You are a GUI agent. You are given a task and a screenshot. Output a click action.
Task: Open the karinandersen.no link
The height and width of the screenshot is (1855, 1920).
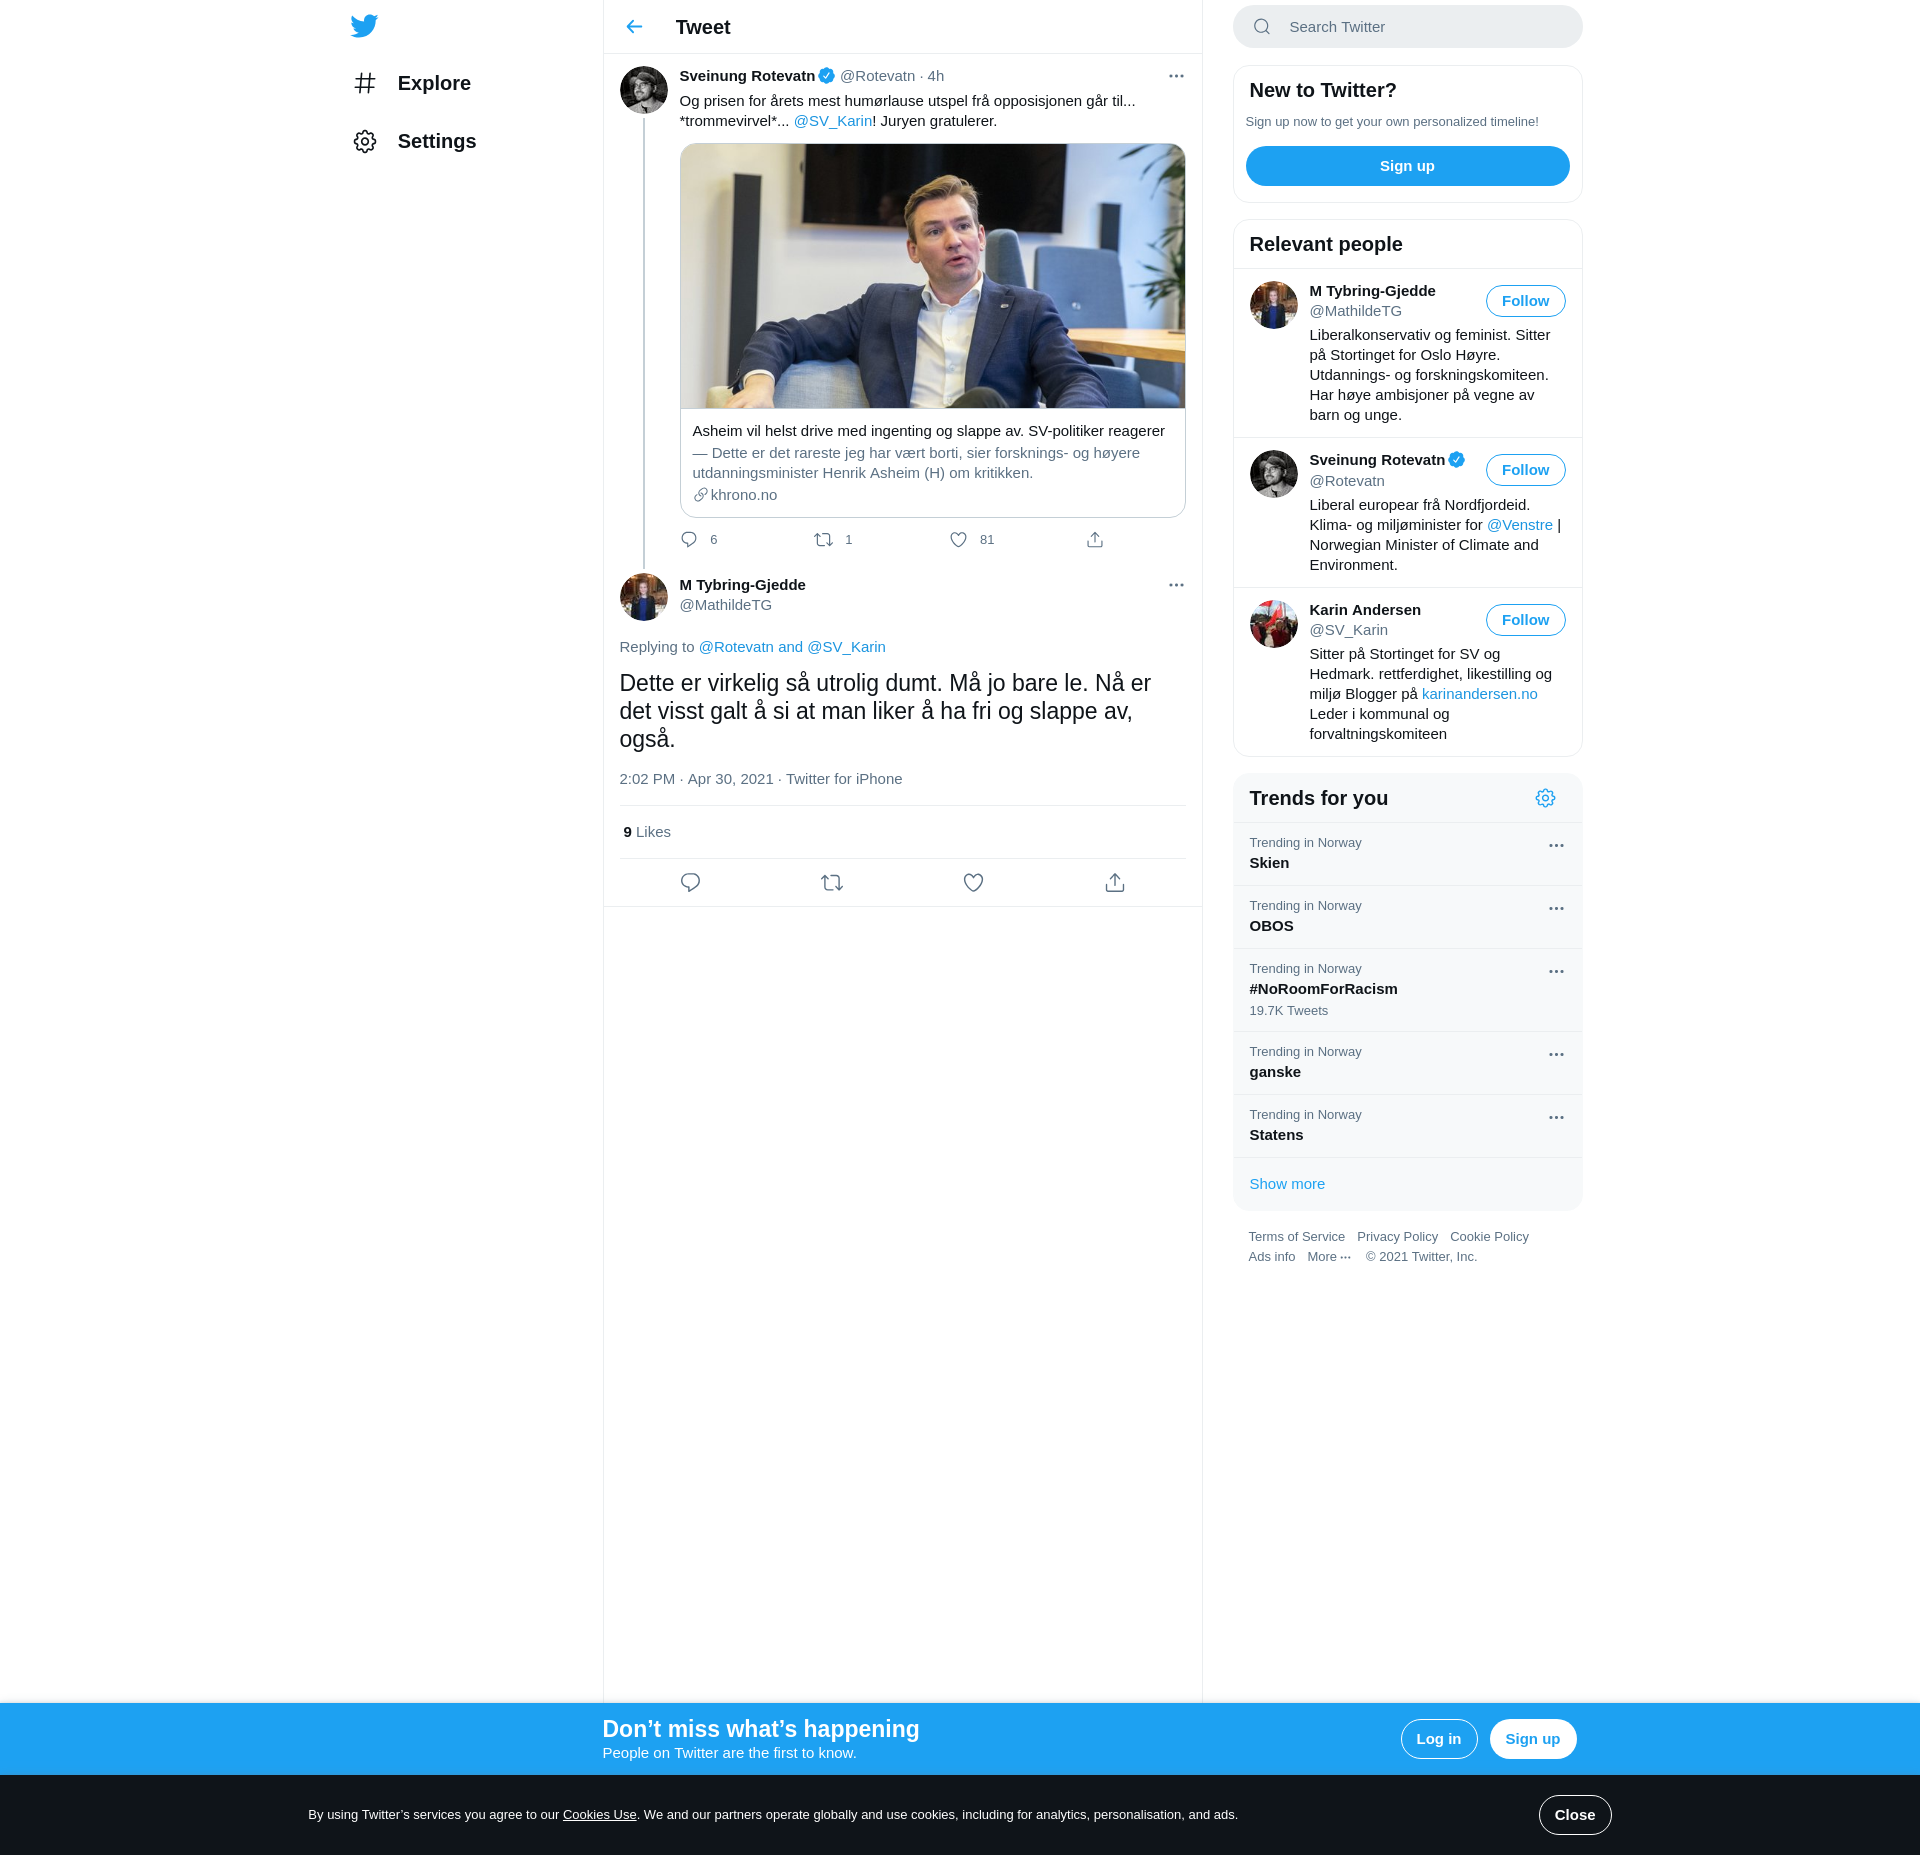(1479, 694)
